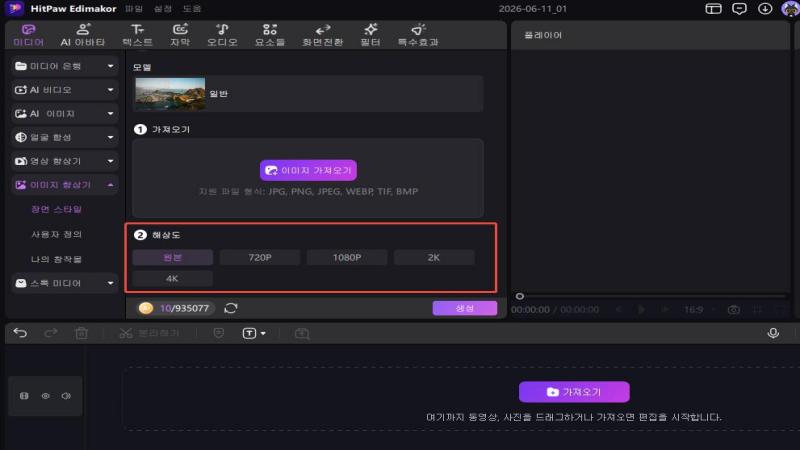Toggle the track lock icon
800x450 pixels.
[x=24, y=396]
